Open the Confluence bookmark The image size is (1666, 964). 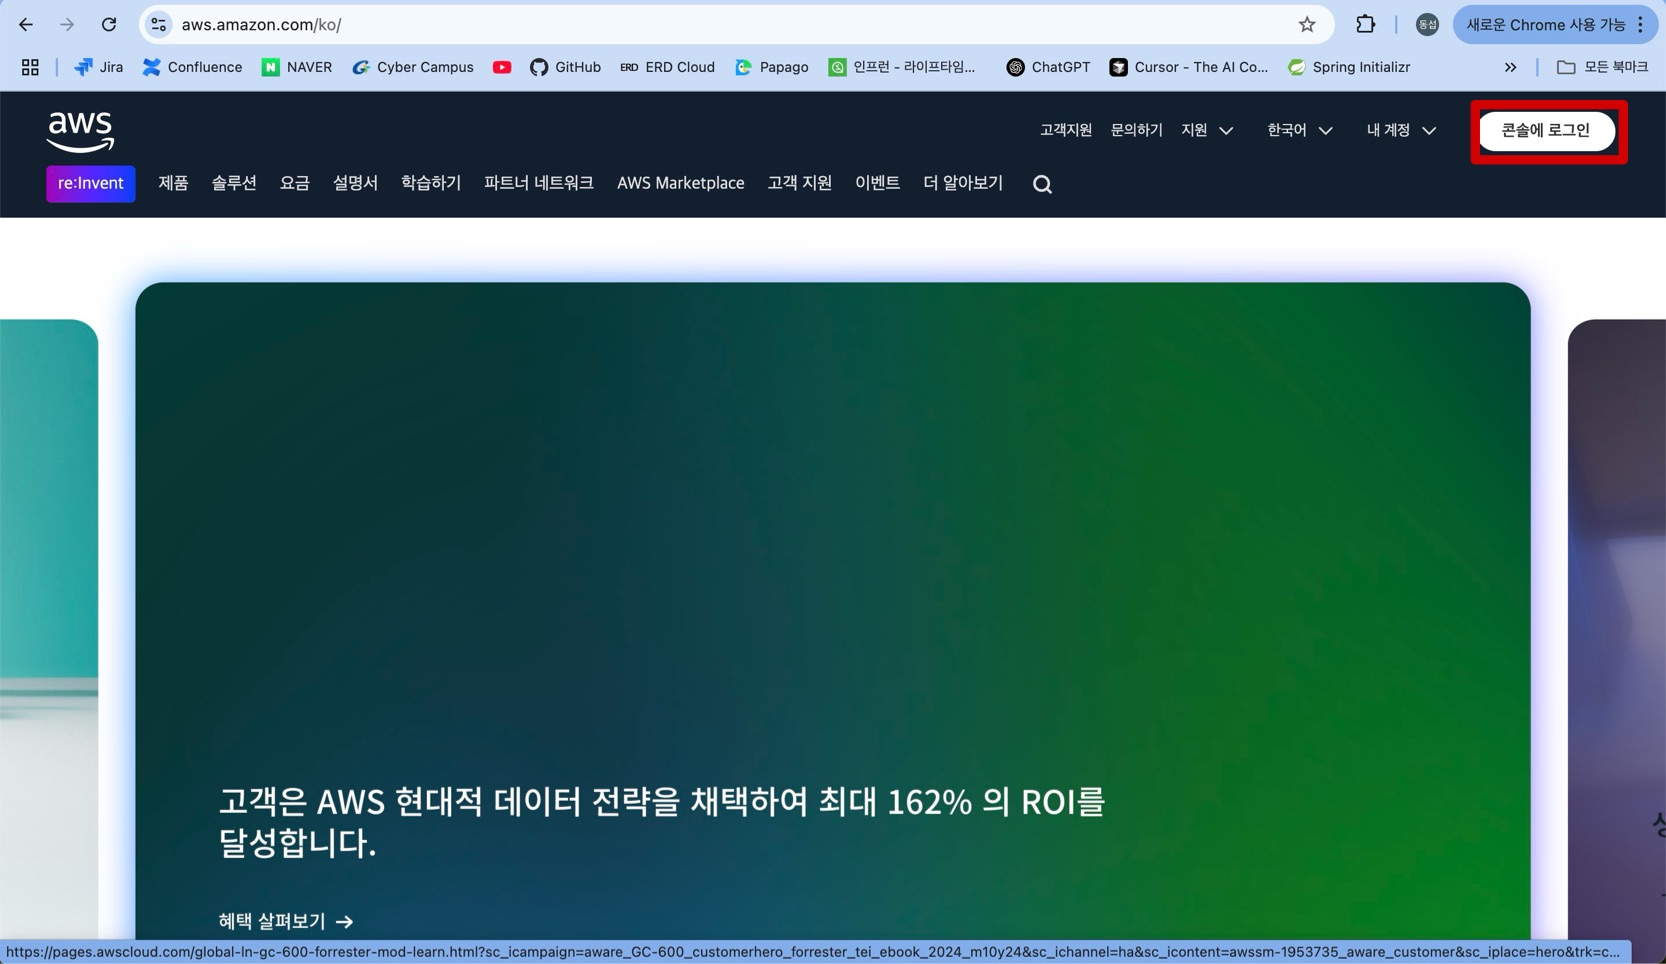(191, 67)
